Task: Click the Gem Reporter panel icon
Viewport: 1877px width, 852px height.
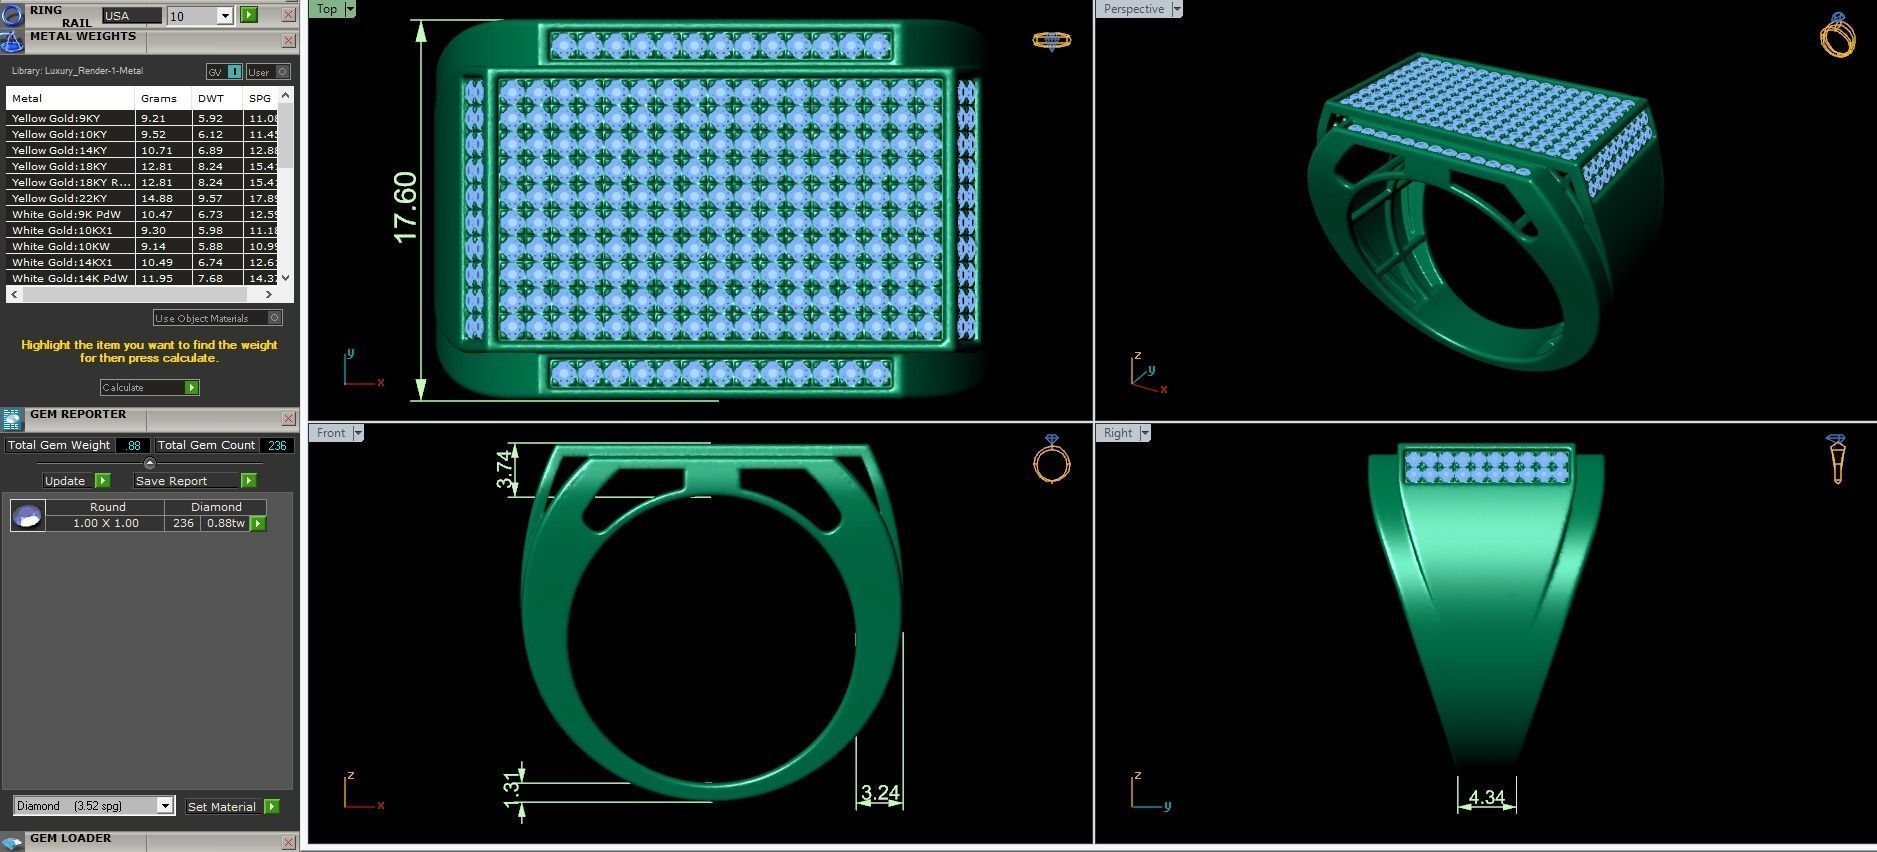Action: [x=12, y=419]
